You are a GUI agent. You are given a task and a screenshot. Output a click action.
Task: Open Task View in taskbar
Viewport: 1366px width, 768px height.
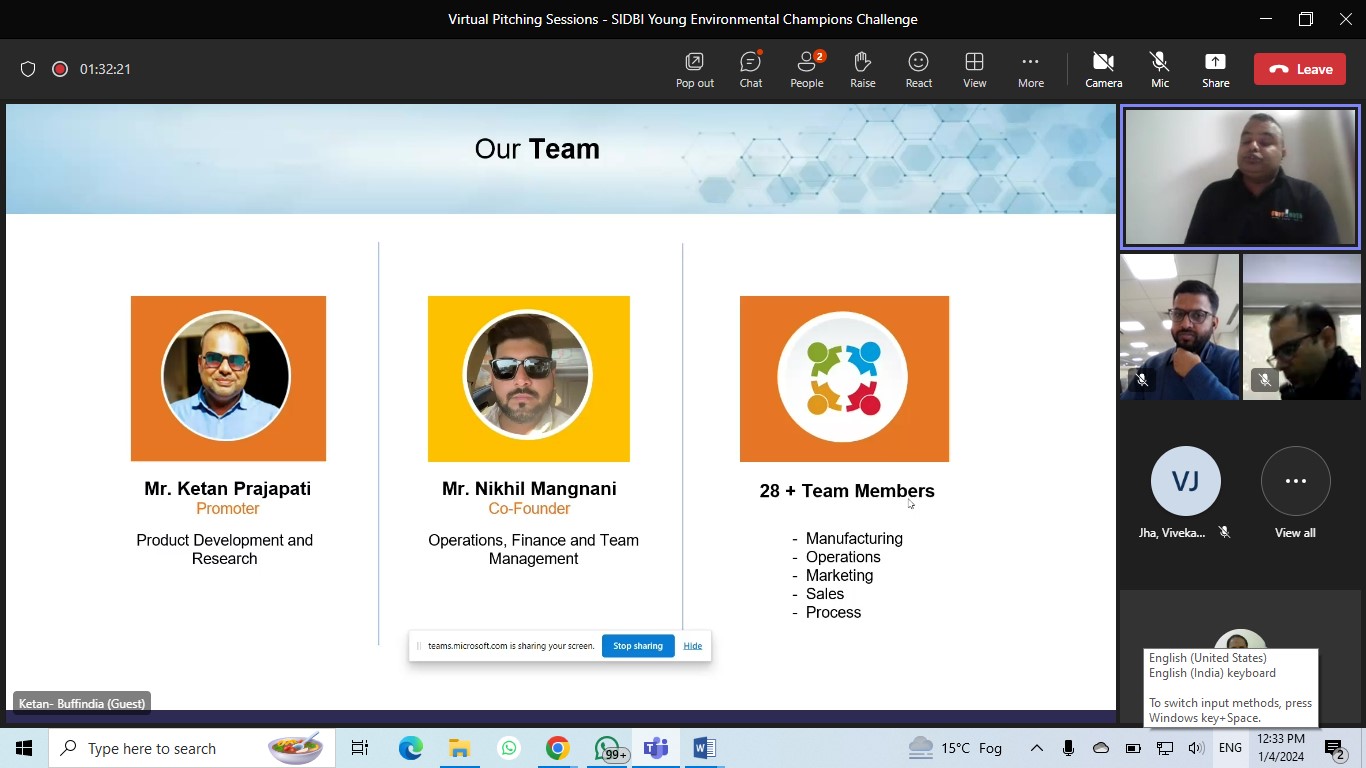pos(360,748)
